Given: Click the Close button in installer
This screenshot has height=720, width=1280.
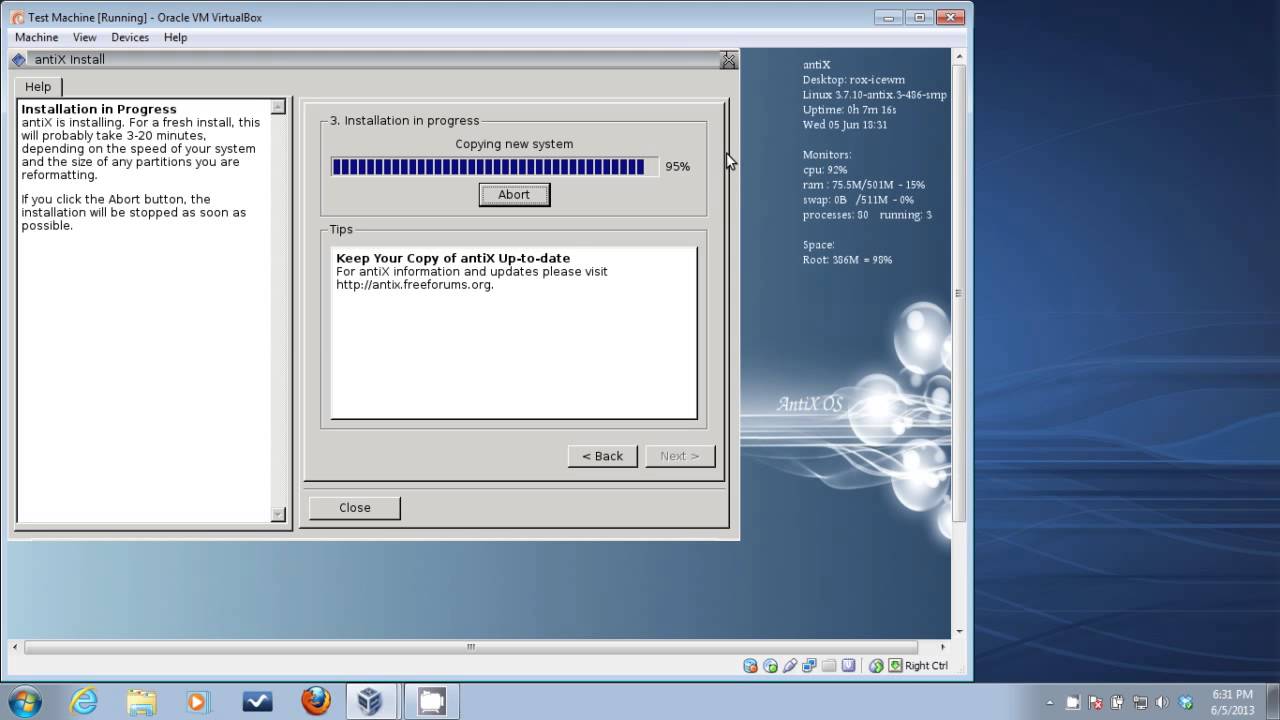Looking at the screenshot, I should 355,507.
